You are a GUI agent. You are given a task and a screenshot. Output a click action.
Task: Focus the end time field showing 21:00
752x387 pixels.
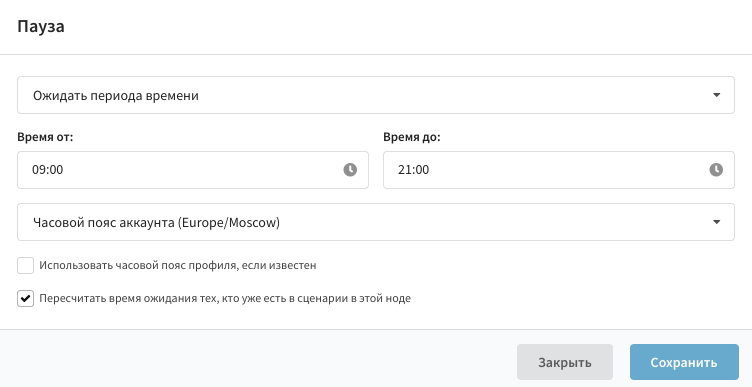point(559,170)
